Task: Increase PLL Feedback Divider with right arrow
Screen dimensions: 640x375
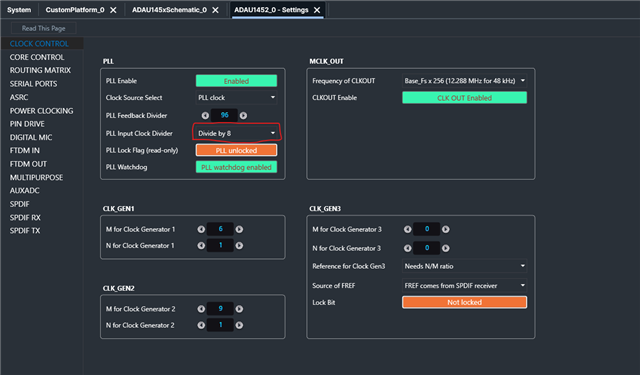Action: pos(243,115)
